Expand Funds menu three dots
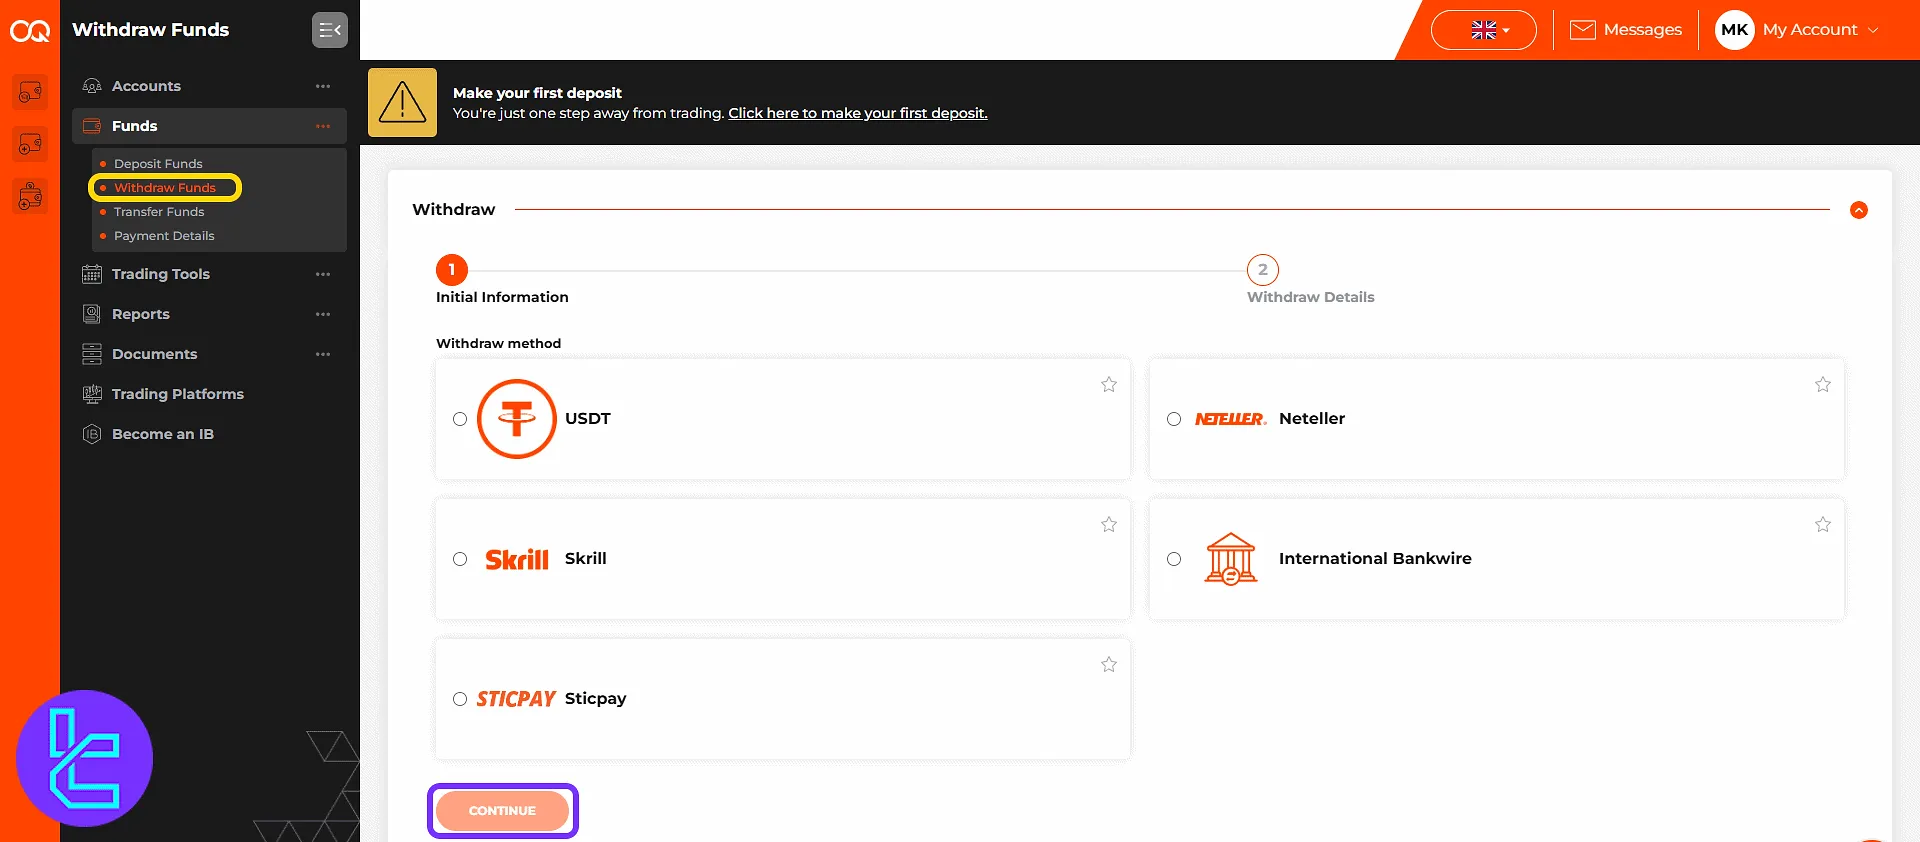1920x842 pixels. coord(323,126)
